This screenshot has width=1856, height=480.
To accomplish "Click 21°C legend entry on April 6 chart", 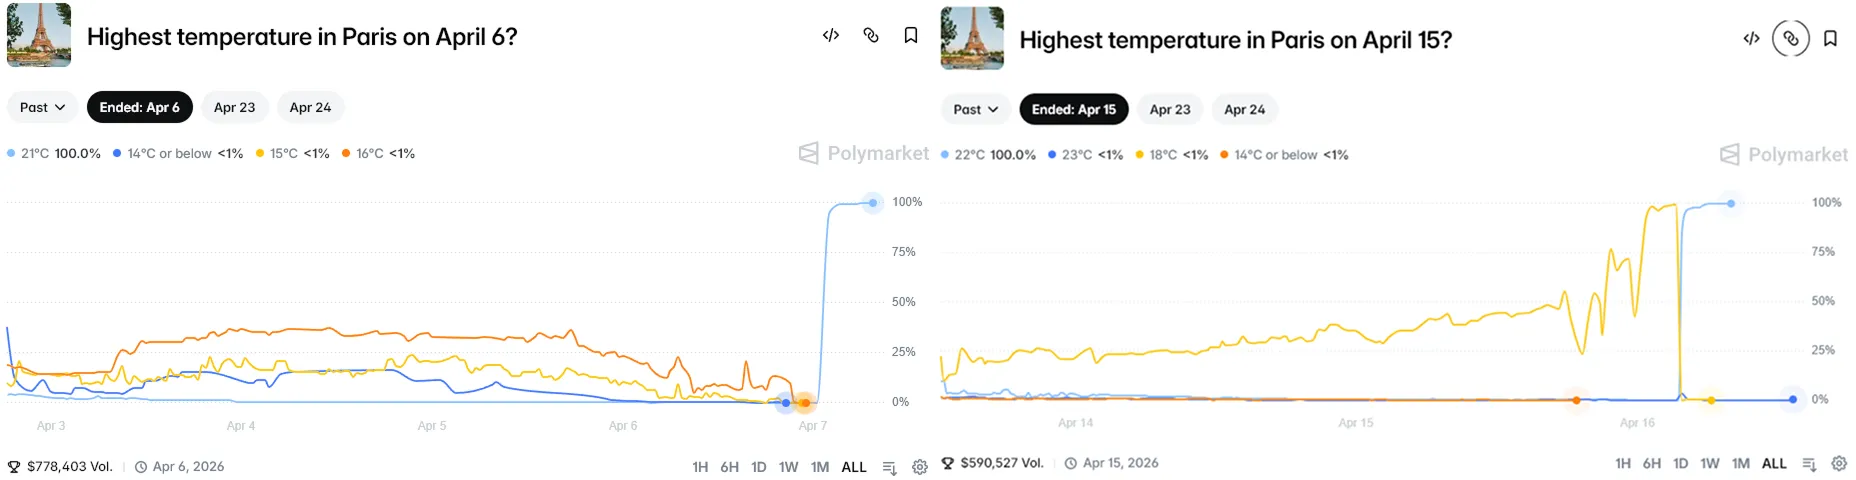I will click(x=54, y=154).
